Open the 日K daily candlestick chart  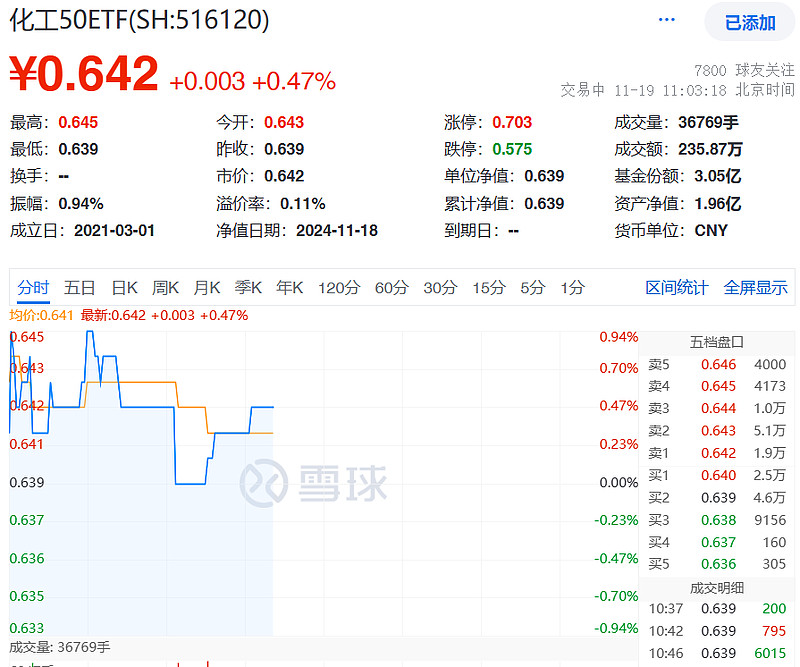click(x=123, y=287)
